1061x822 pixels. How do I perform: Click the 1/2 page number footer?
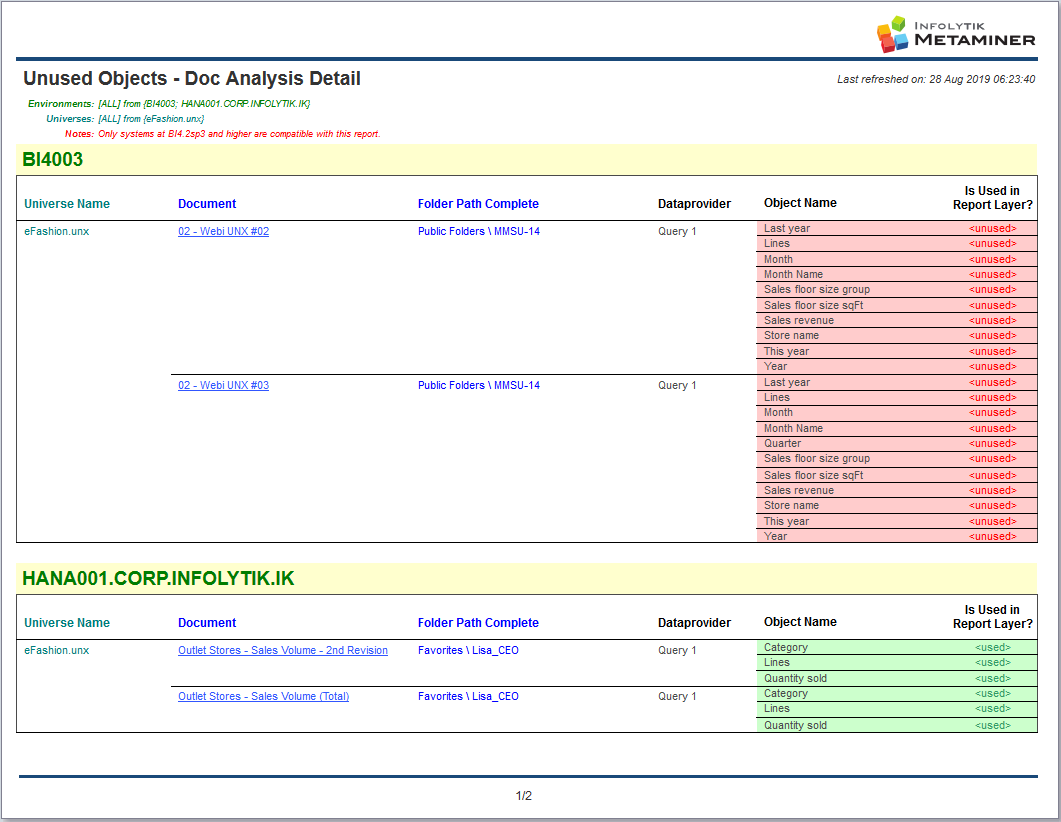pos(524,796)
